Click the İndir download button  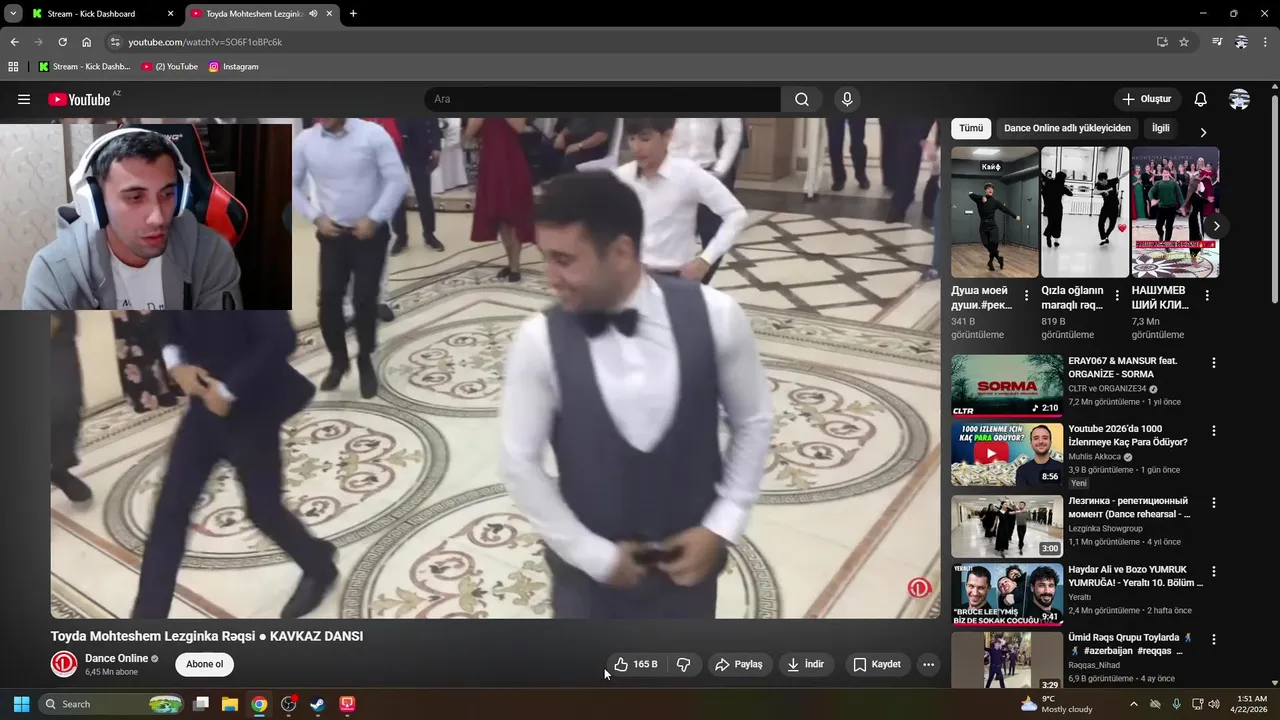[805, 664]
